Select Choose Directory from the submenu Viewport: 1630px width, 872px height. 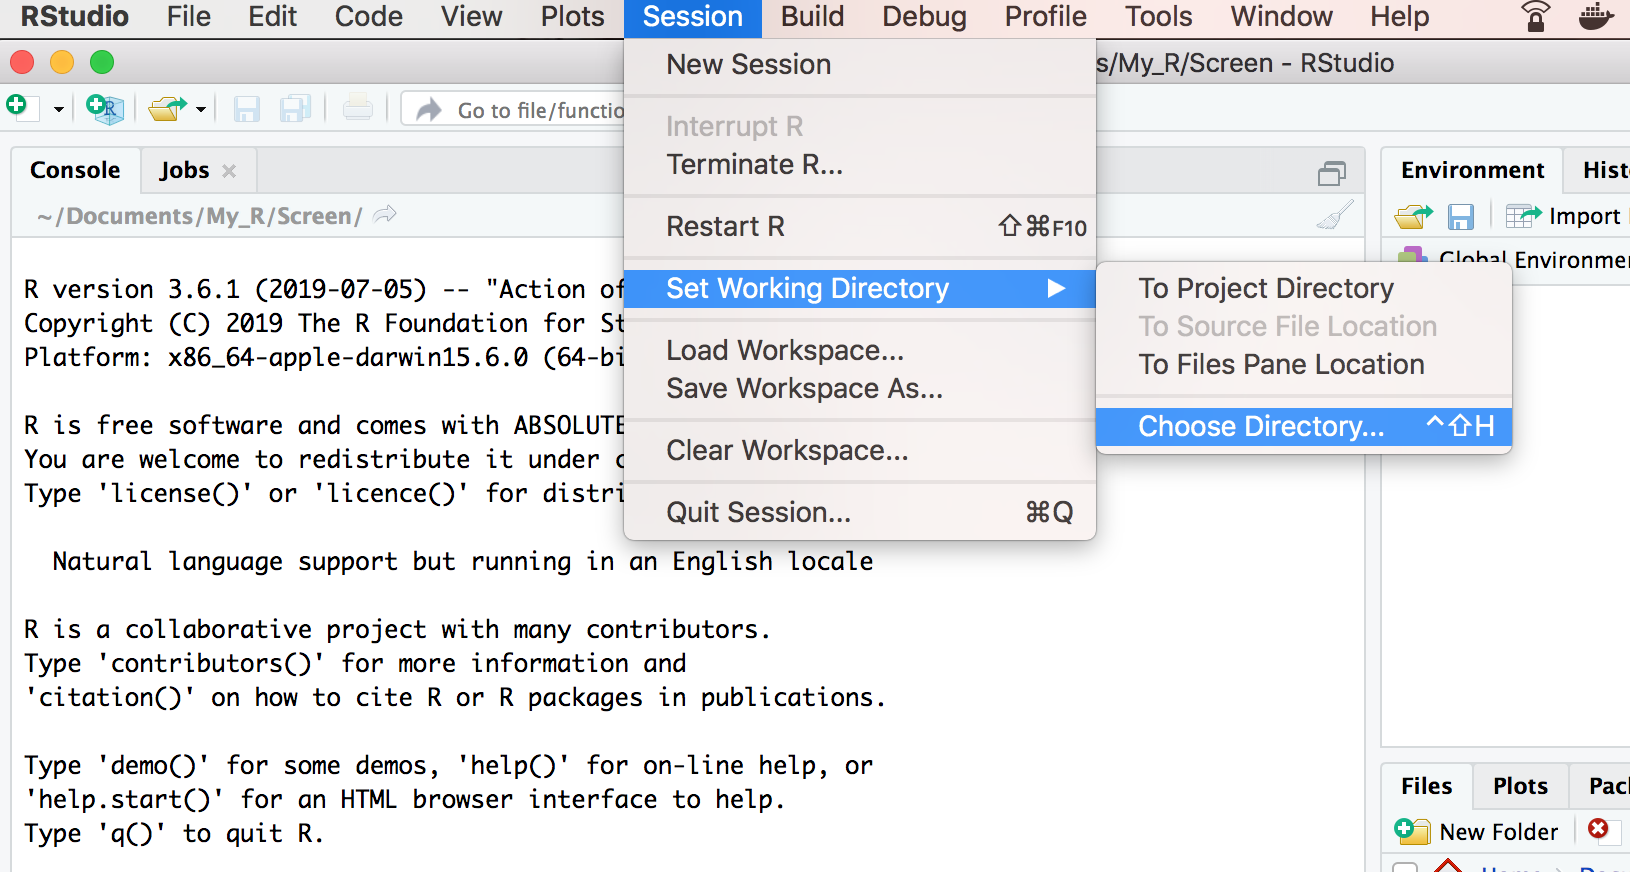tap(1261, 427)
